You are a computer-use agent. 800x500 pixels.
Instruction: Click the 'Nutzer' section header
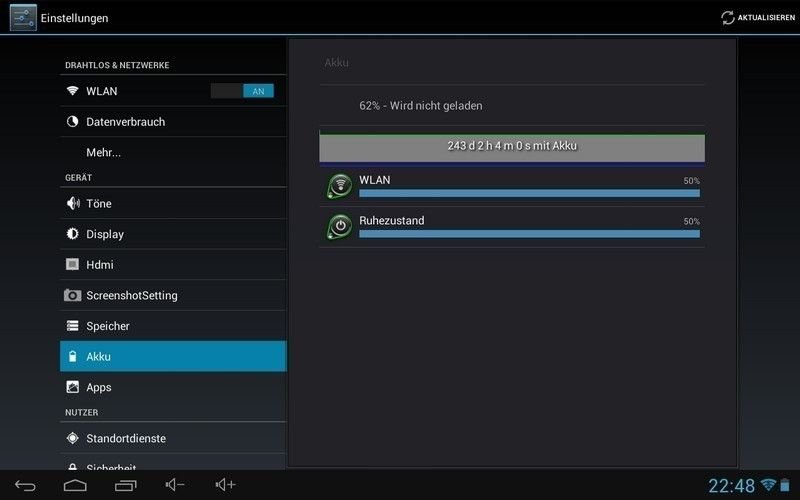(x=82, y=412)
